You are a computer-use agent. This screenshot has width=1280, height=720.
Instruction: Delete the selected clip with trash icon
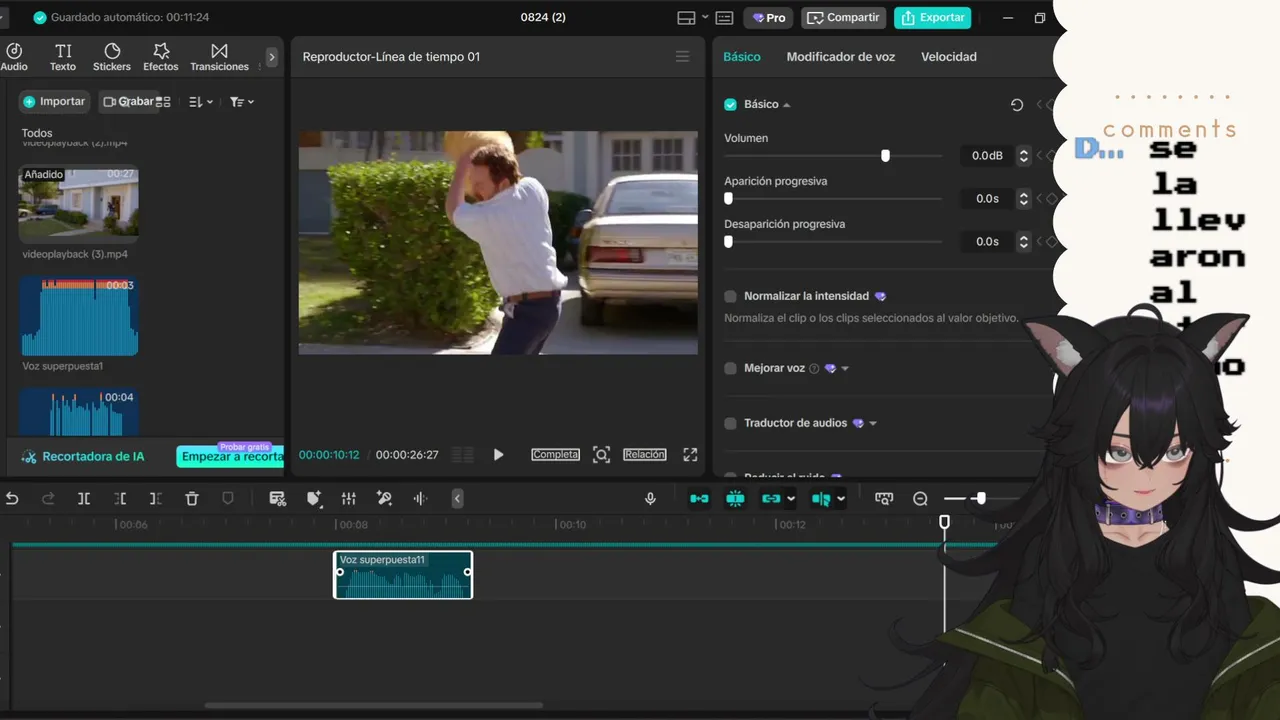click(x=192, y=498)
